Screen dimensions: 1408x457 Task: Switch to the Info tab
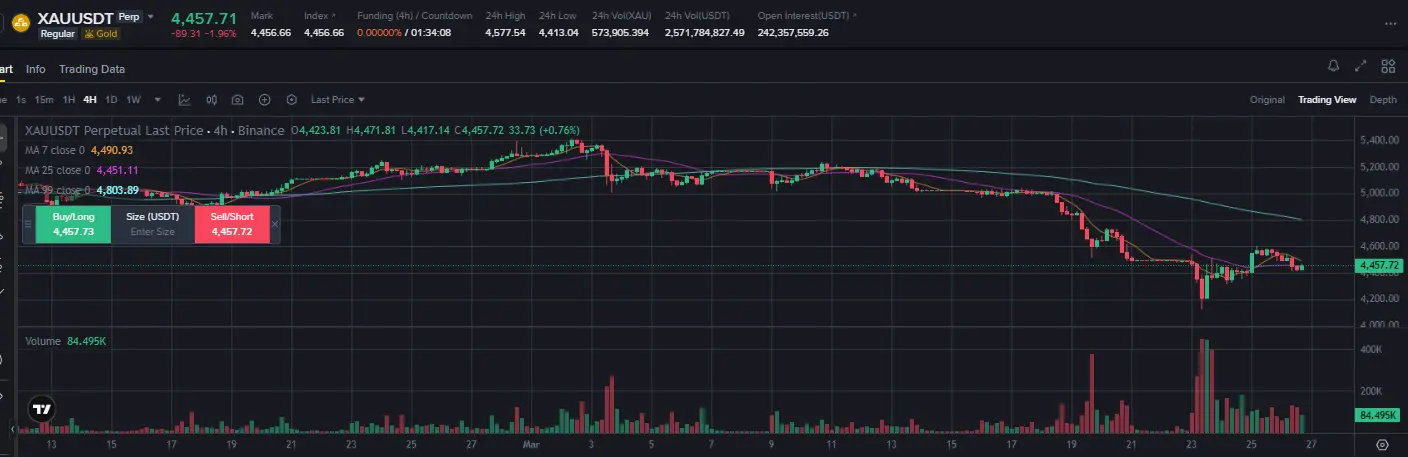36,69
